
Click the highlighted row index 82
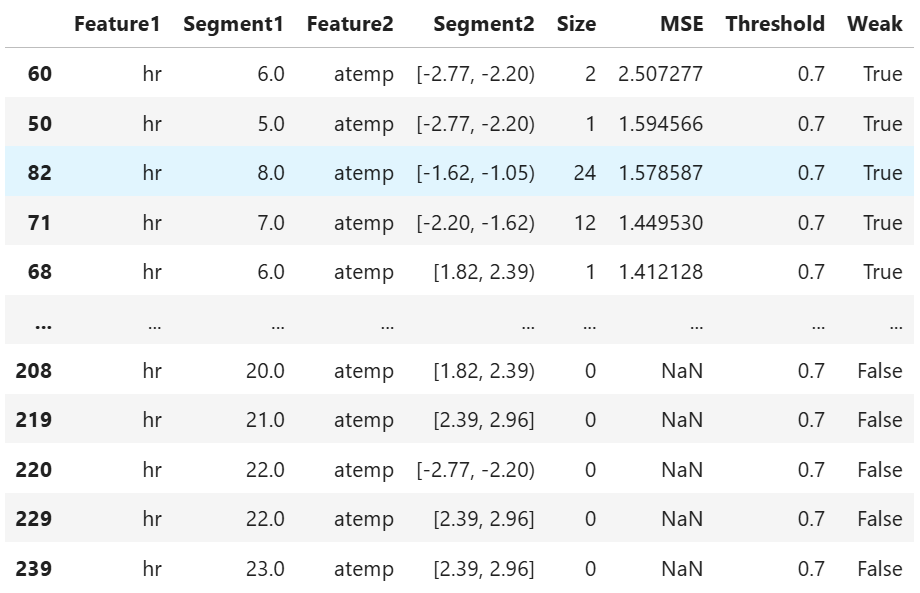click(39, 173)
